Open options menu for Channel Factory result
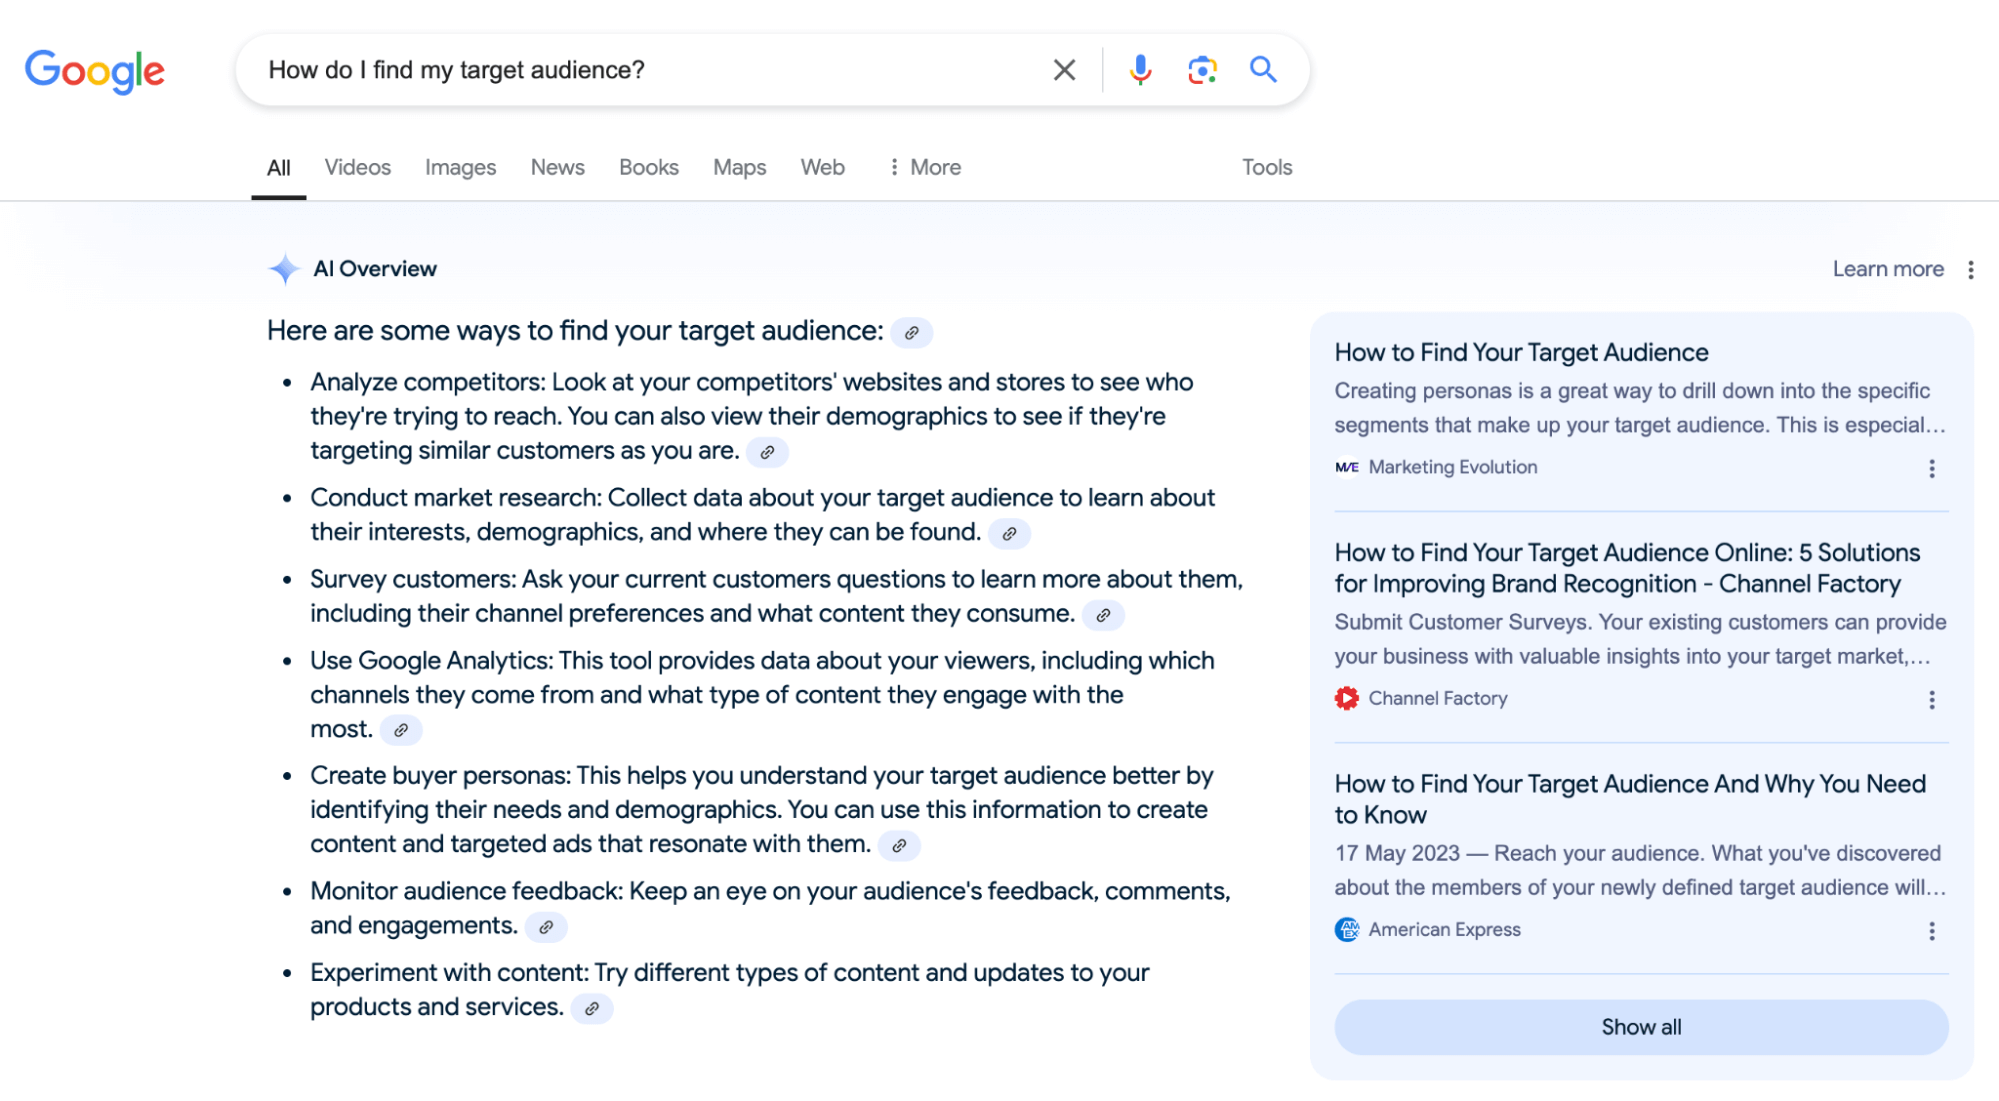Viewport: 1999px width, 1101px height. pyautogui.click(x=1931, y=700)
